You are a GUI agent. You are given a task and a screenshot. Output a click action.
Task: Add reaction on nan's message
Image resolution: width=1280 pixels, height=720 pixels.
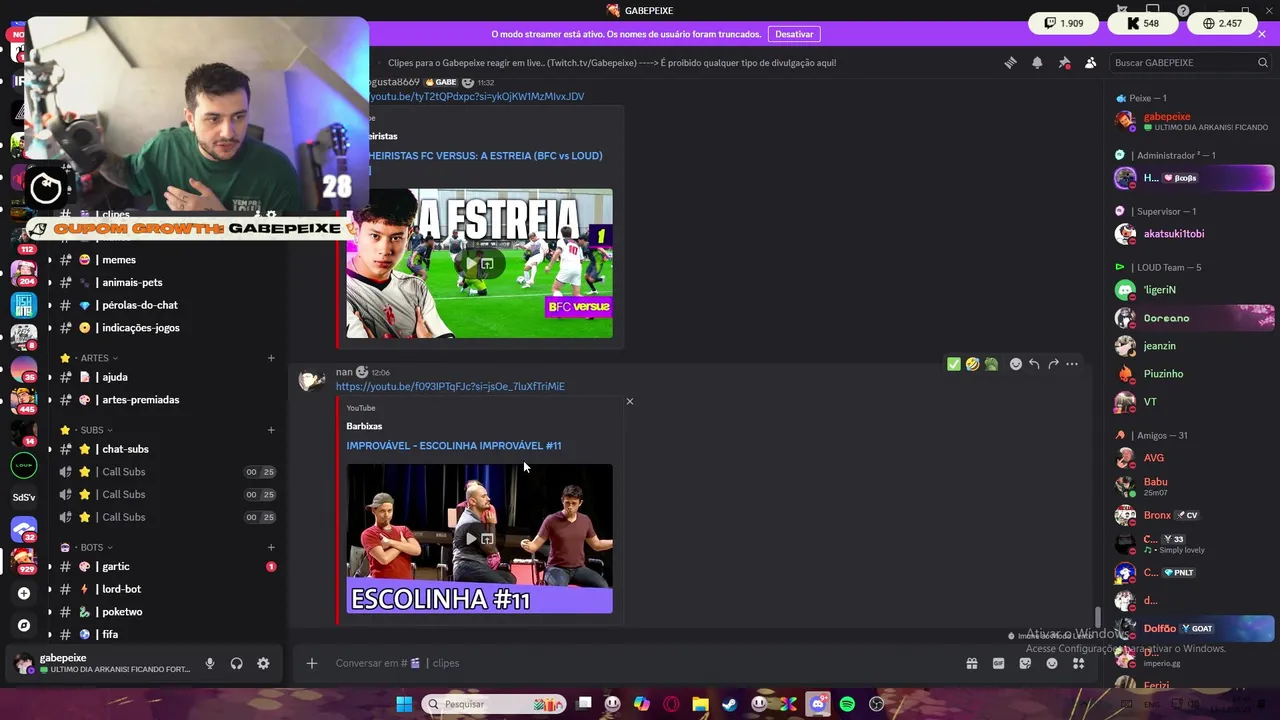[x=1016, y=364]
